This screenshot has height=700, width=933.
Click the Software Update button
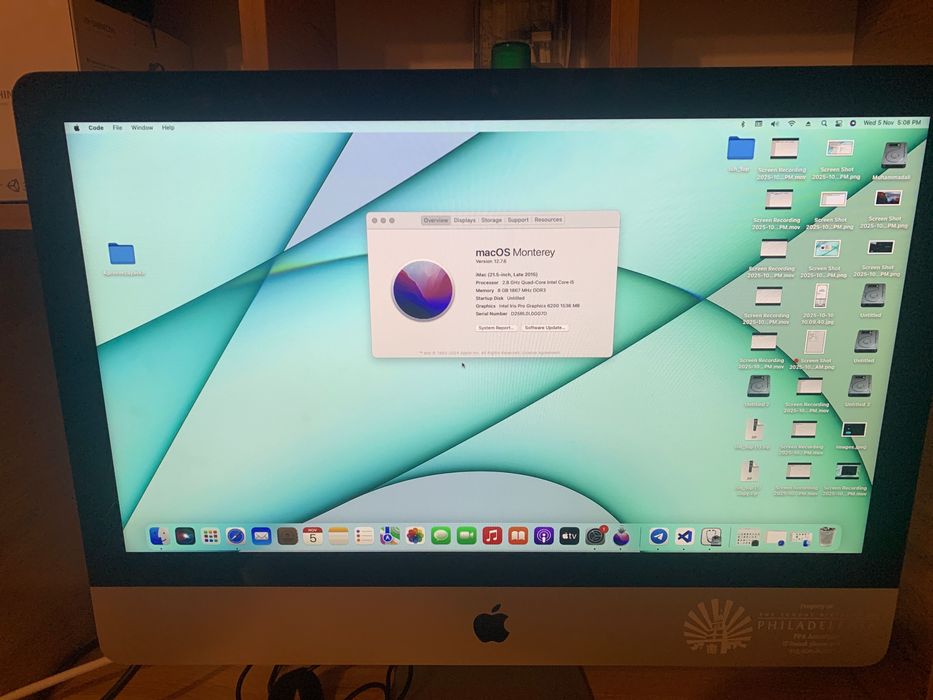tap(545, 328)
